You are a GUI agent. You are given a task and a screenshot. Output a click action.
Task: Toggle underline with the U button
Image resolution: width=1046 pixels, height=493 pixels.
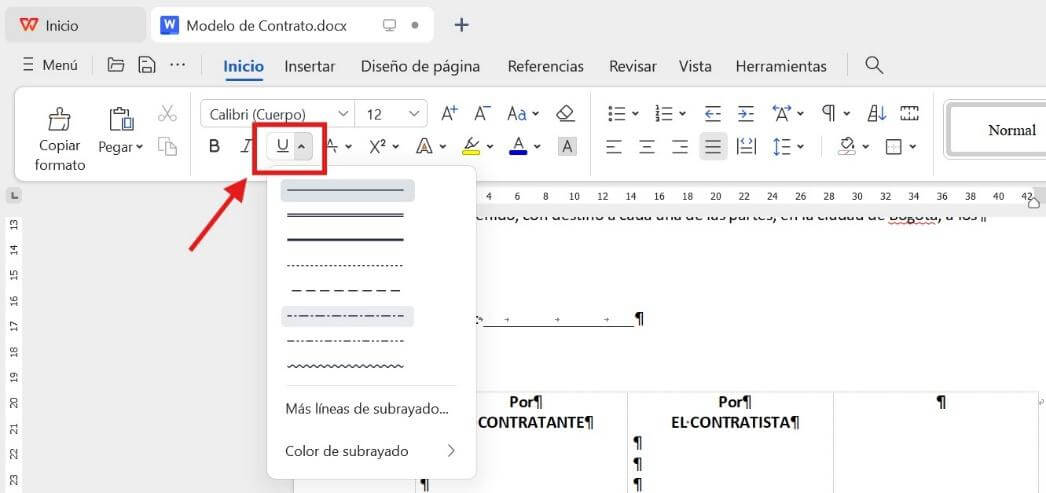tap(283, 146)
